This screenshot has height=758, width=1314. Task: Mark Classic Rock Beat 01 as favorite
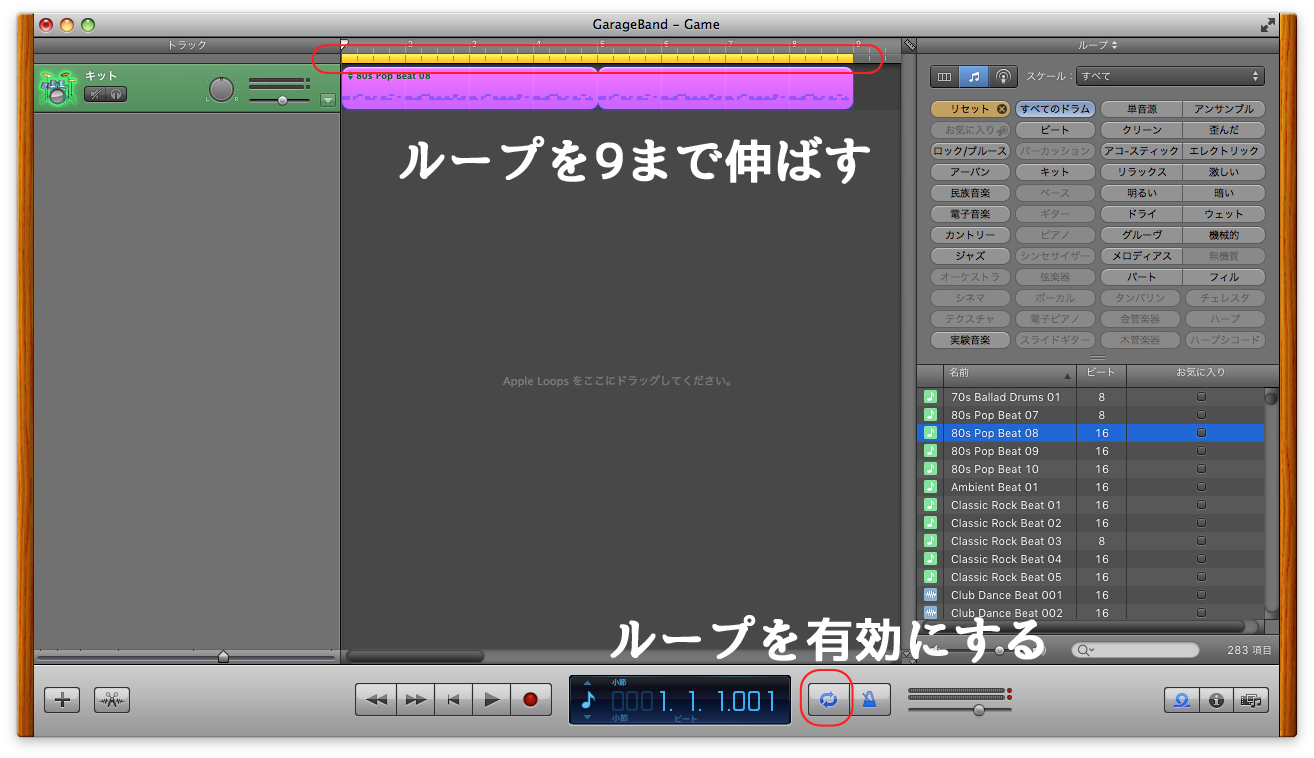coord(1201,505)
